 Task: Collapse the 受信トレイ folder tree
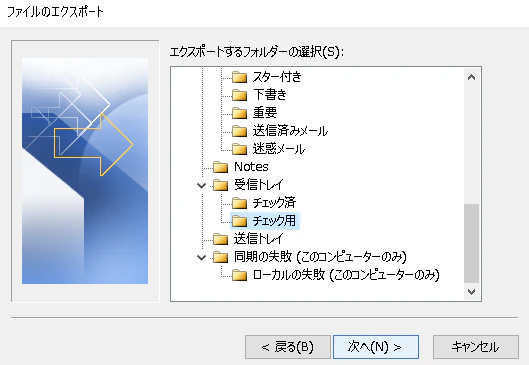pyautogui.click(x=201, y=185)
